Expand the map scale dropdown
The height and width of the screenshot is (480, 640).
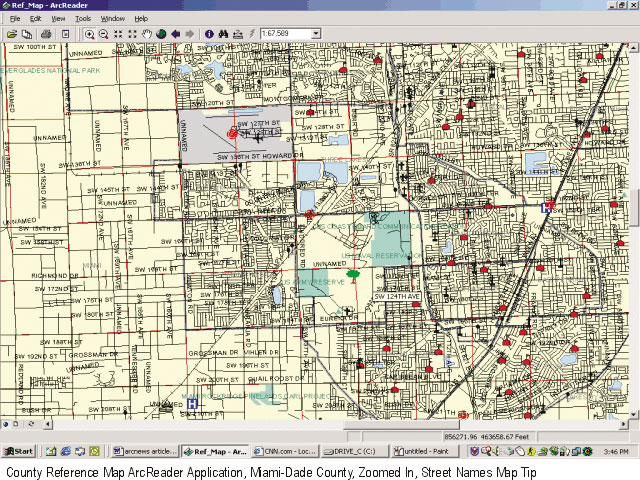tap(315, 33)
